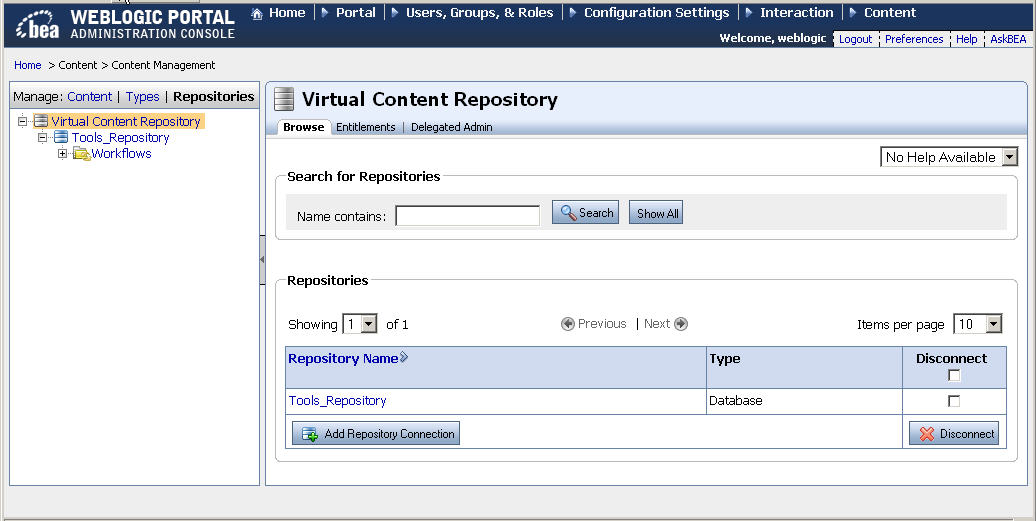Open the Items per page dropdown

[978, 324]
